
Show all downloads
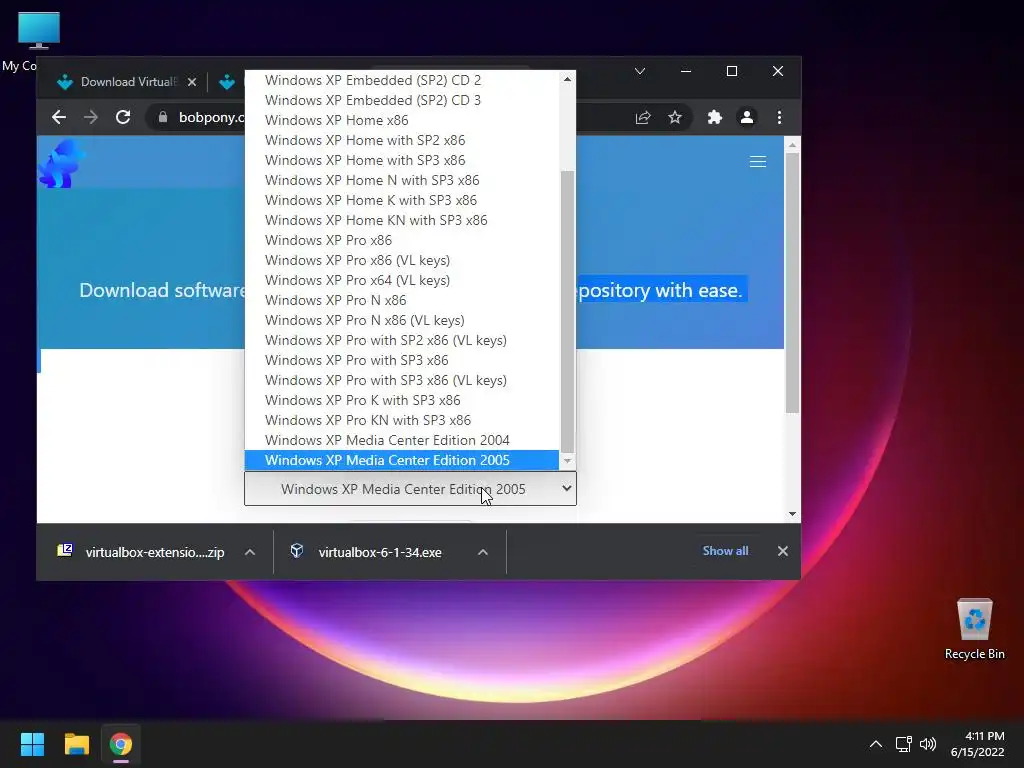click(x=725, y=551)
